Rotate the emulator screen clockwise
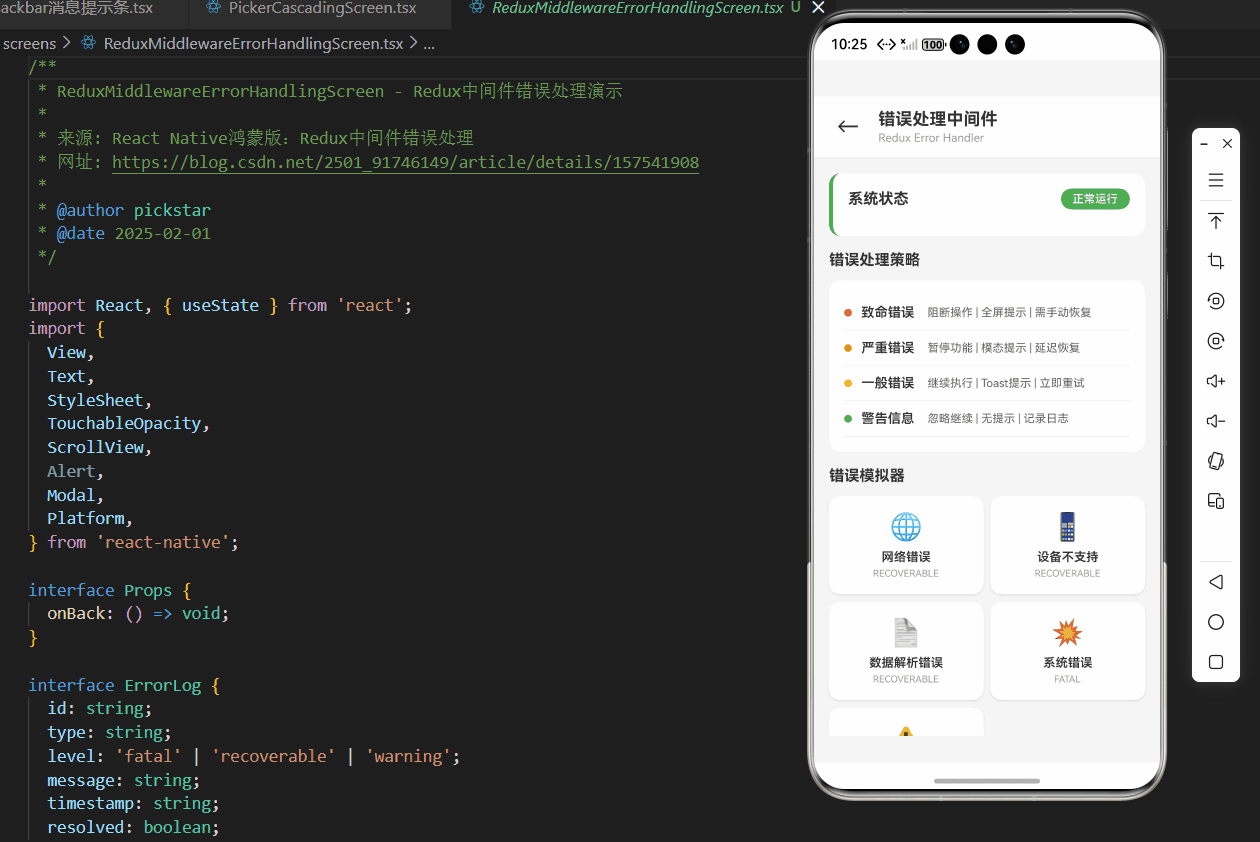Image resolution: width=1260 pixels, height=842 pixels. [1216, 341]
